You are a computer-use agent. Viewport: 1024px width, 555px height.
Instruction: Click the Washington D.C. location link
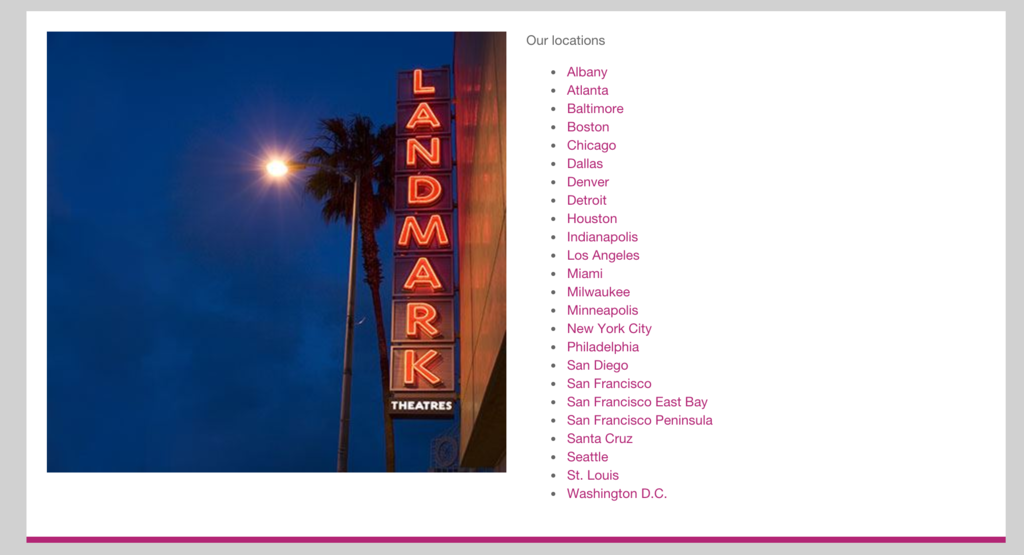[616, 494]
